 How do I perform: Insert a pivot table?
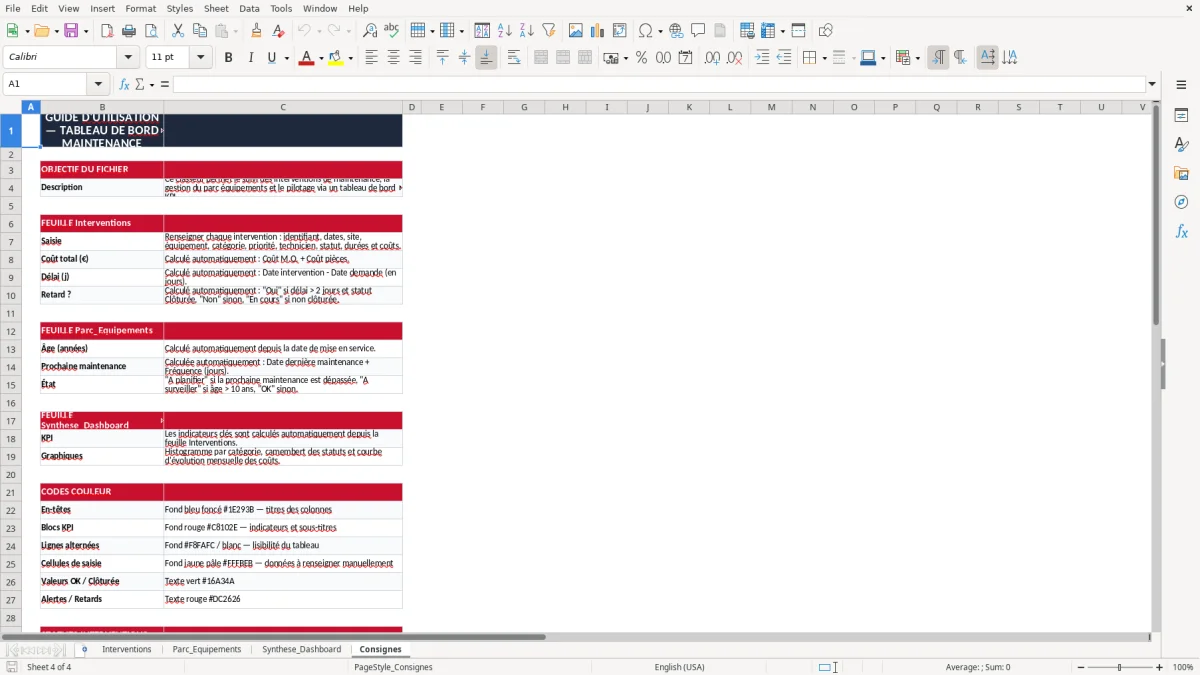(x=620, y=31)
